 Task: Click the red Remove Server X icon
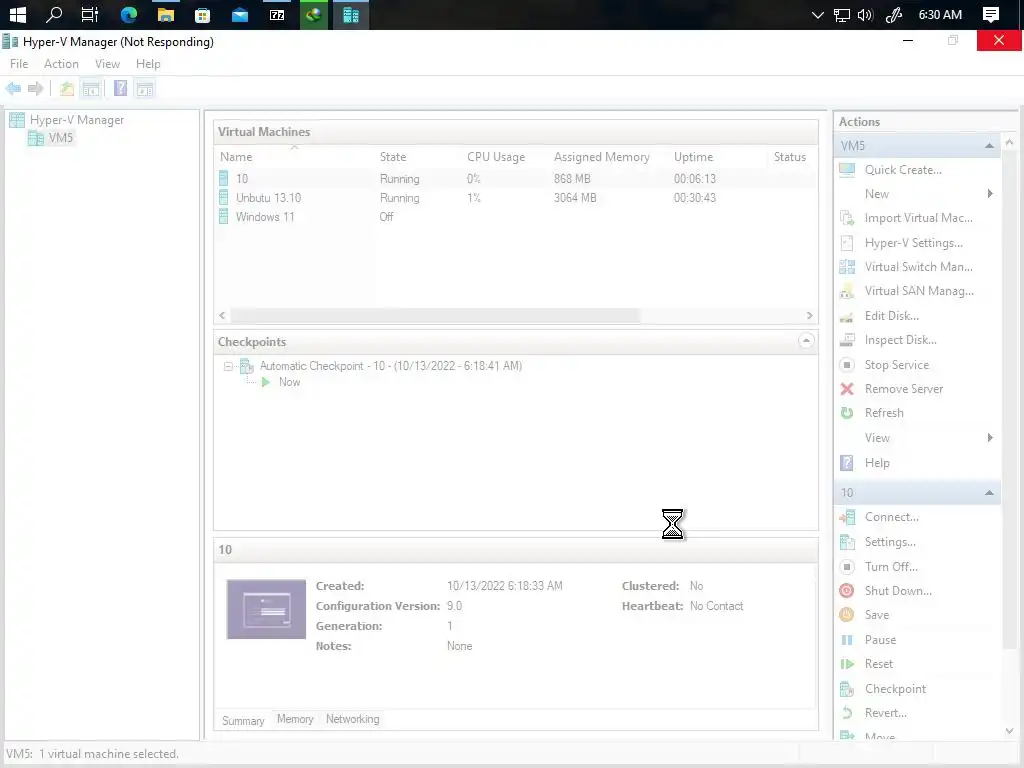pyautogui.click(x=847, y=389)
